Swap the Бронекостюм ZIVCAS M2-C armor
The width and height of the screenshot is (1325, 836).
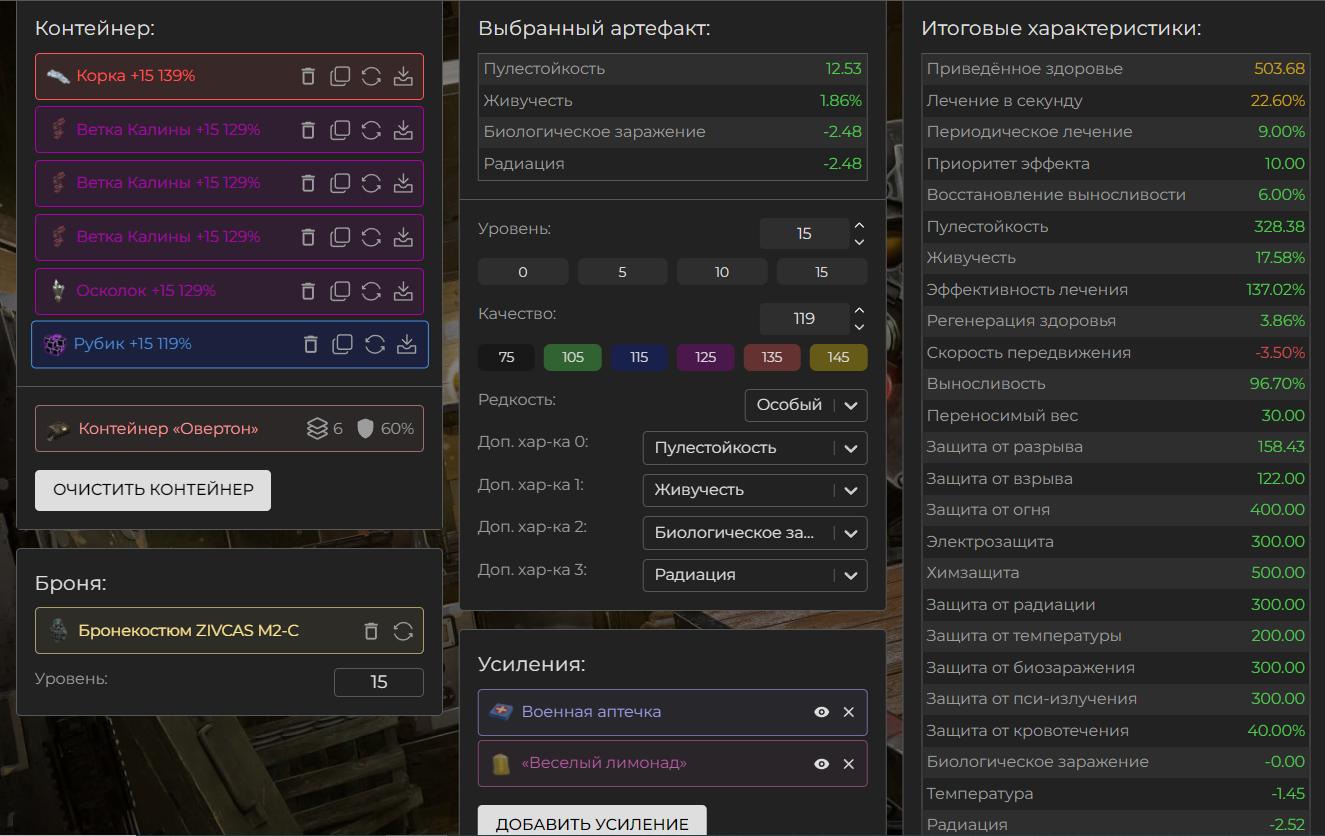click(x=403, y=631)
